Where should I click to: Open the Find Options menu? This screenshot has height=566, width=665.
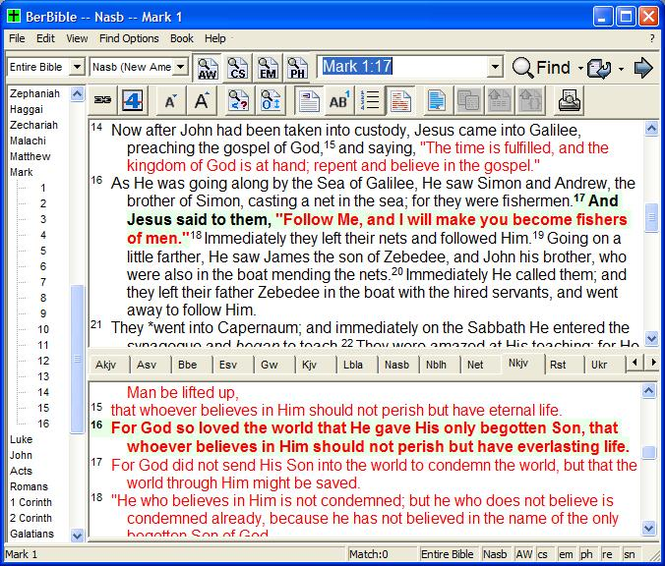[129, 39]
